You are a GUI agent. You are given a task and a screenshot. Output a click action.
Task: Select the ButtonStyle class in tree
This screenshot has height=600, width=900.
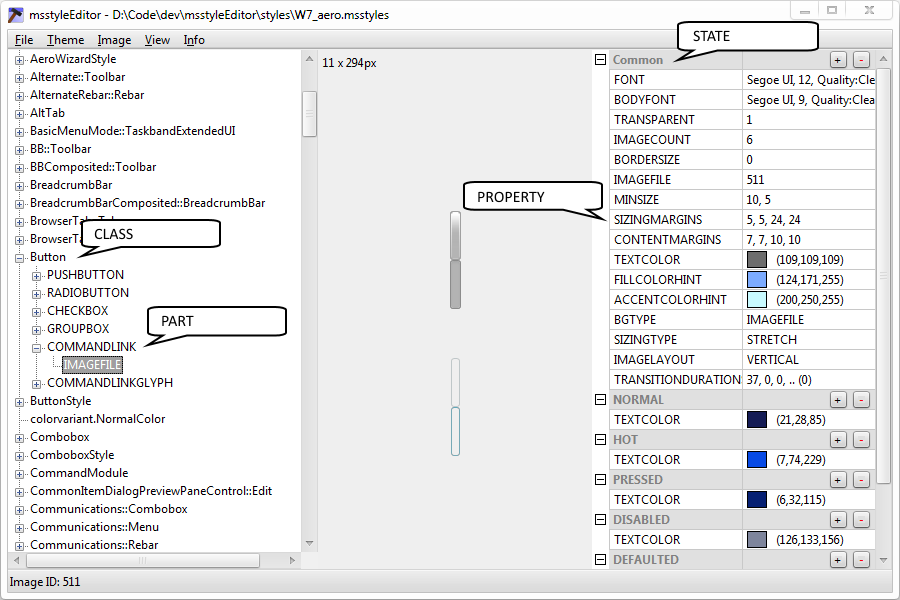[60, 401]
